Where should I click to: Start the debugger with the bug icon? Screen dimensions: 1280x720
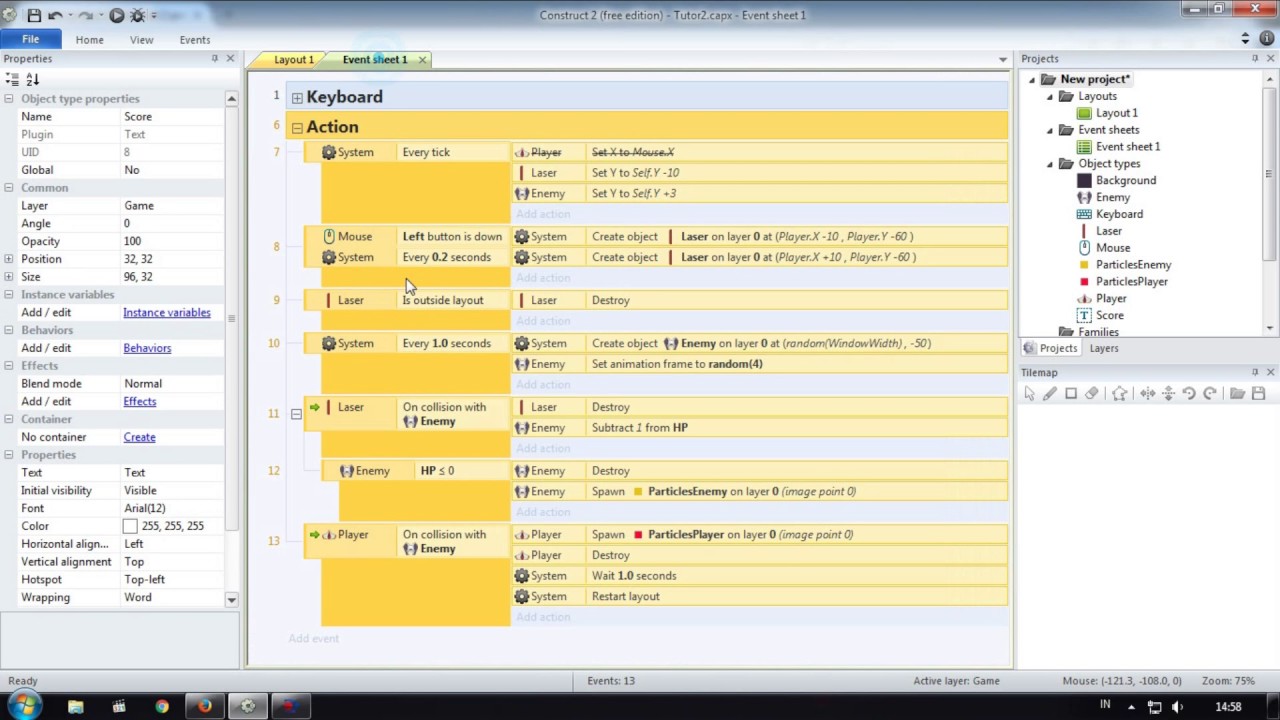coord(138,15)
